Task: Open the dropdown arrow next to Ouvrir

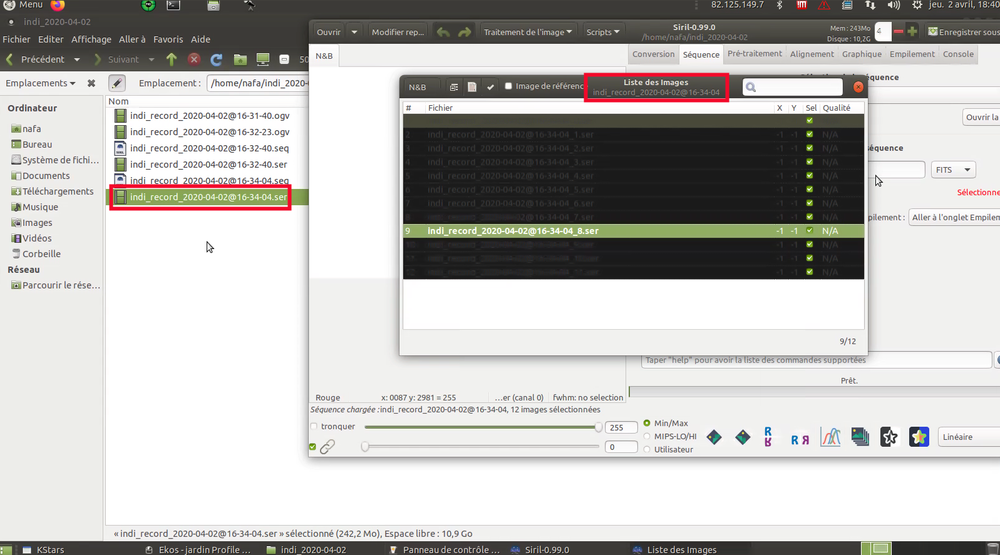Action: pyautogui.click(x=354, y=32)
